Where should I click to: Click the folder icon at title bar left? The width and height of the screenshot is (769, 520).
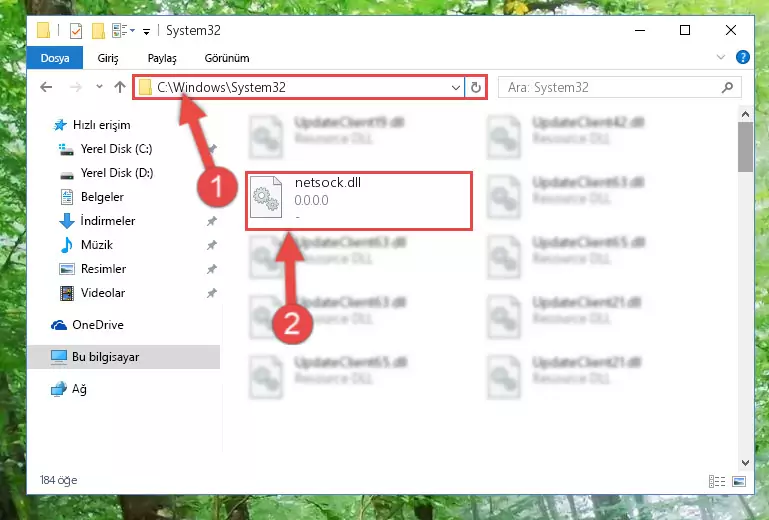43,30
